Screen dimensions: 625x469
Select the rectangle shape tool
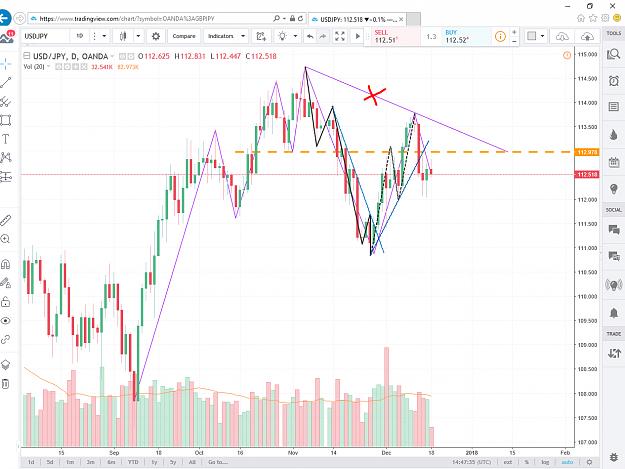[x=6, y=120]
